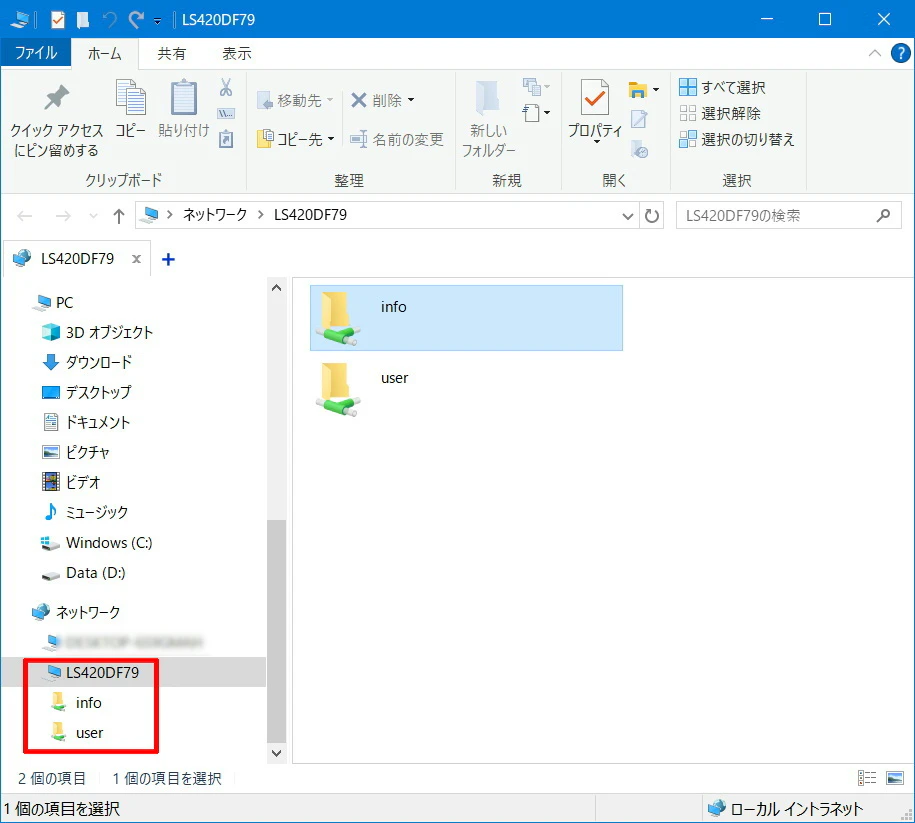The image size is (915, 823).
Task: Select PC in navigation tree
Action: click(54, 302)
